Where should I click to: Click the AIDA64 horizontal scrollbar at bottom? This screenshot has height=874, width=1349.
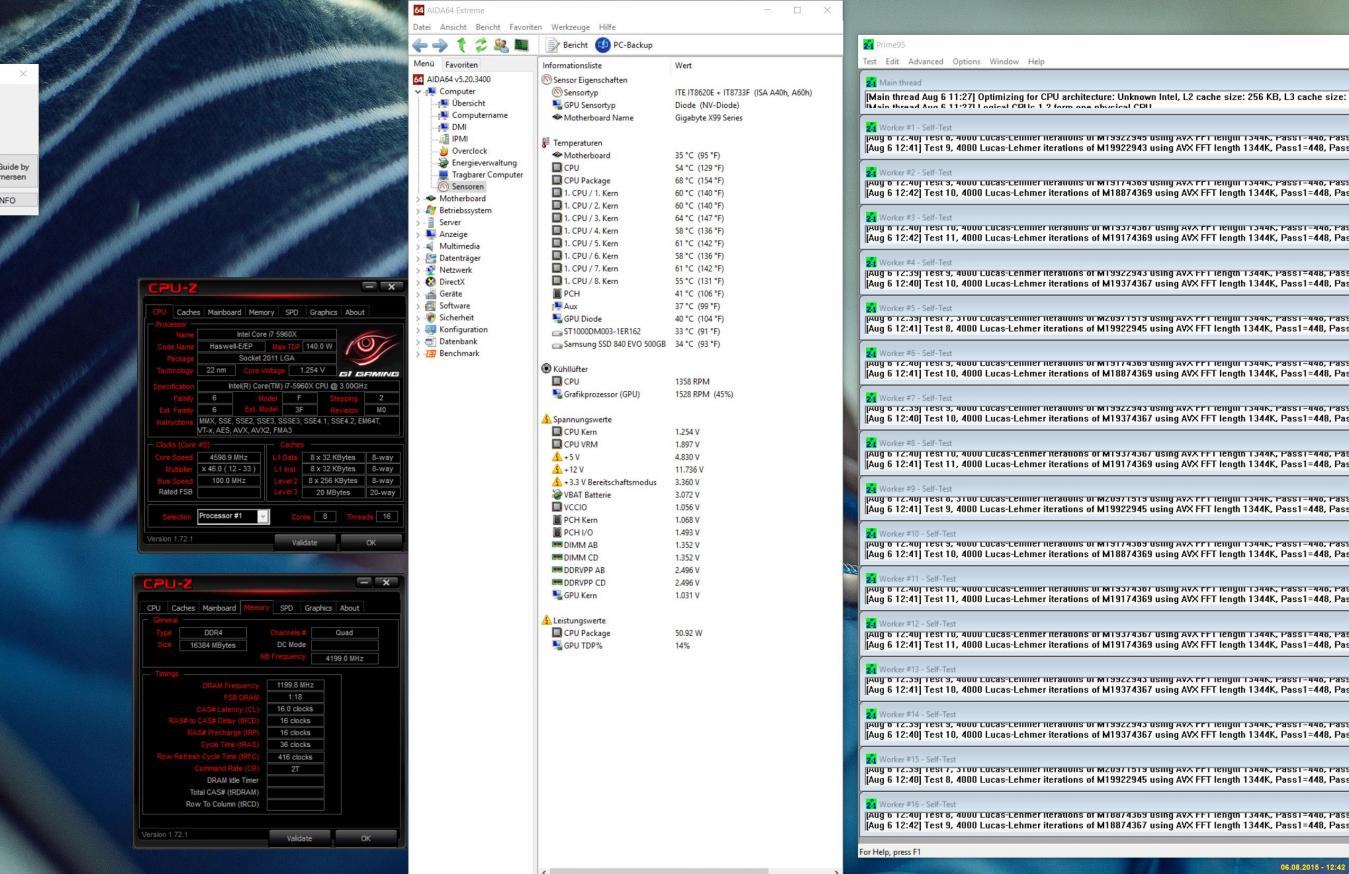pos(689,869)
